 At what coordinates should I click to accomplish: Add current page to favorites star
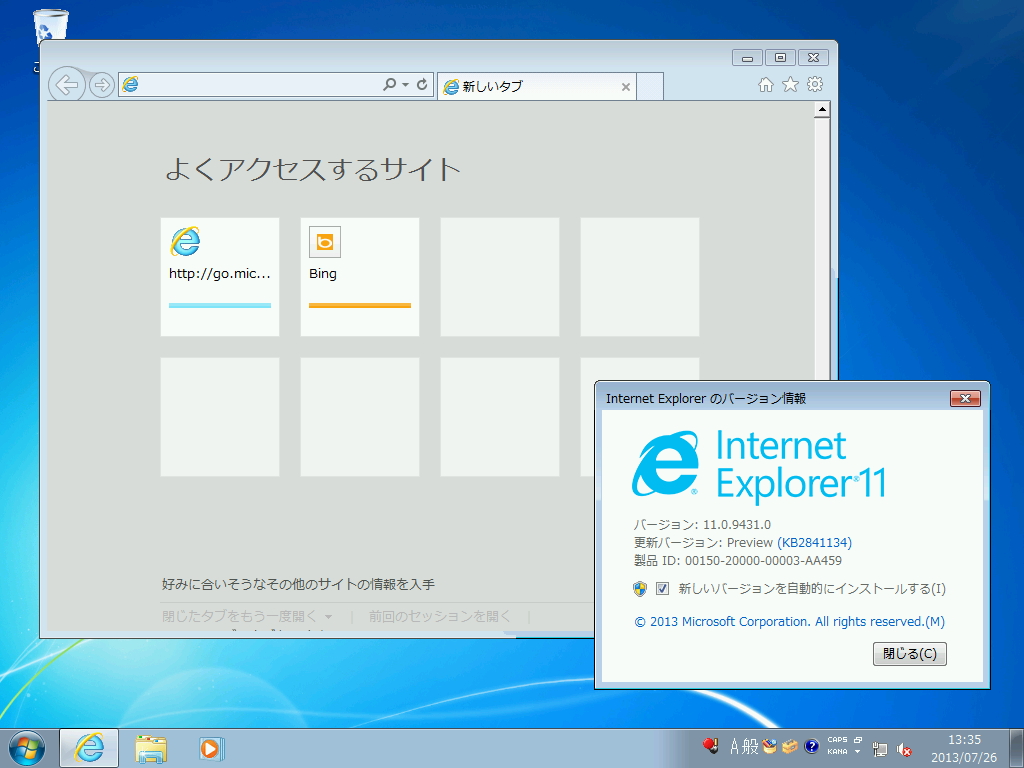[790, 85]
